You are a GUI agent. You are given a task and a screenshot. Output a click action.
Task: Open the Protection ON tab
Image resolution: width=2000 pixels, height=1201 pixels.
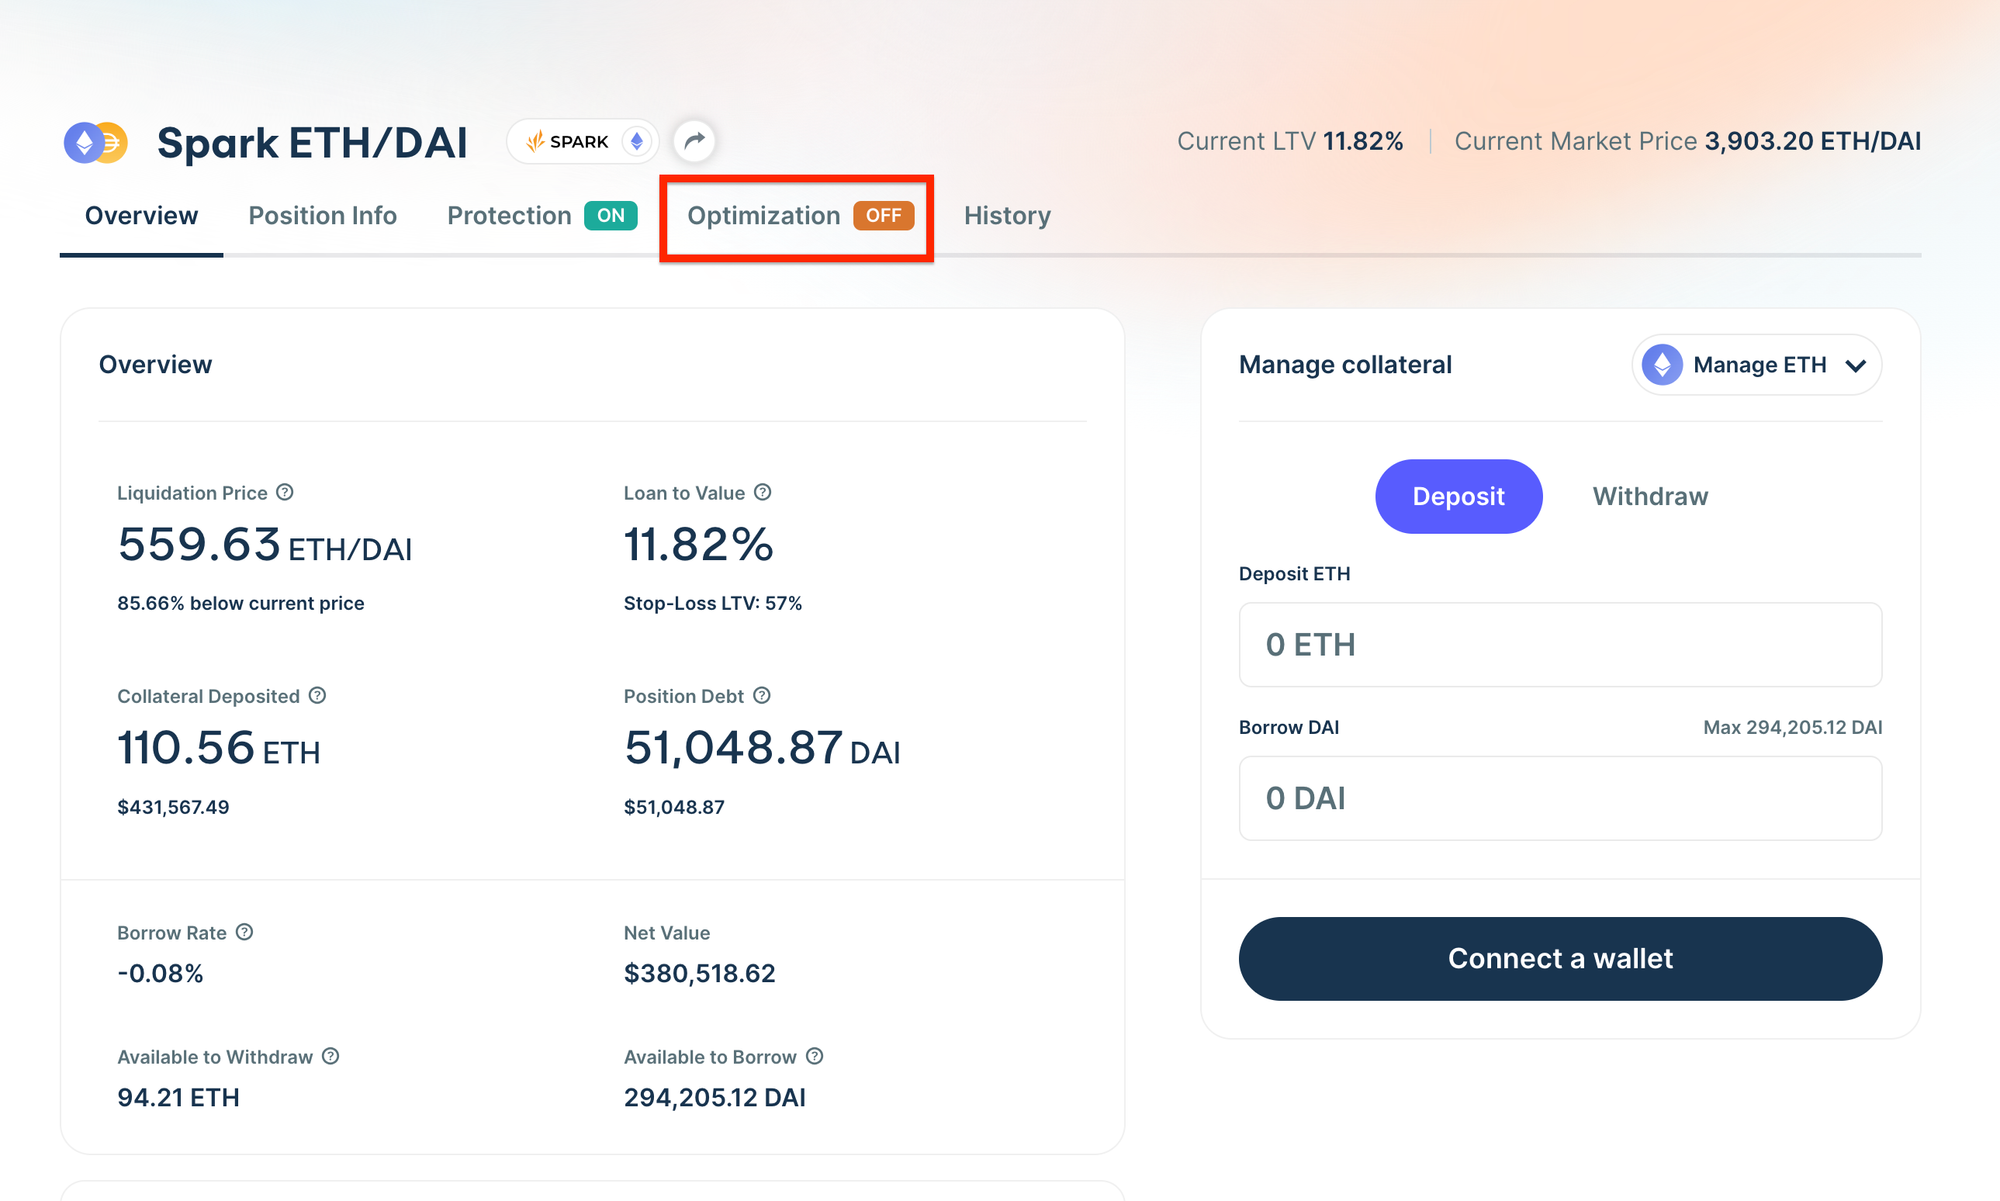tap(541, 216)
